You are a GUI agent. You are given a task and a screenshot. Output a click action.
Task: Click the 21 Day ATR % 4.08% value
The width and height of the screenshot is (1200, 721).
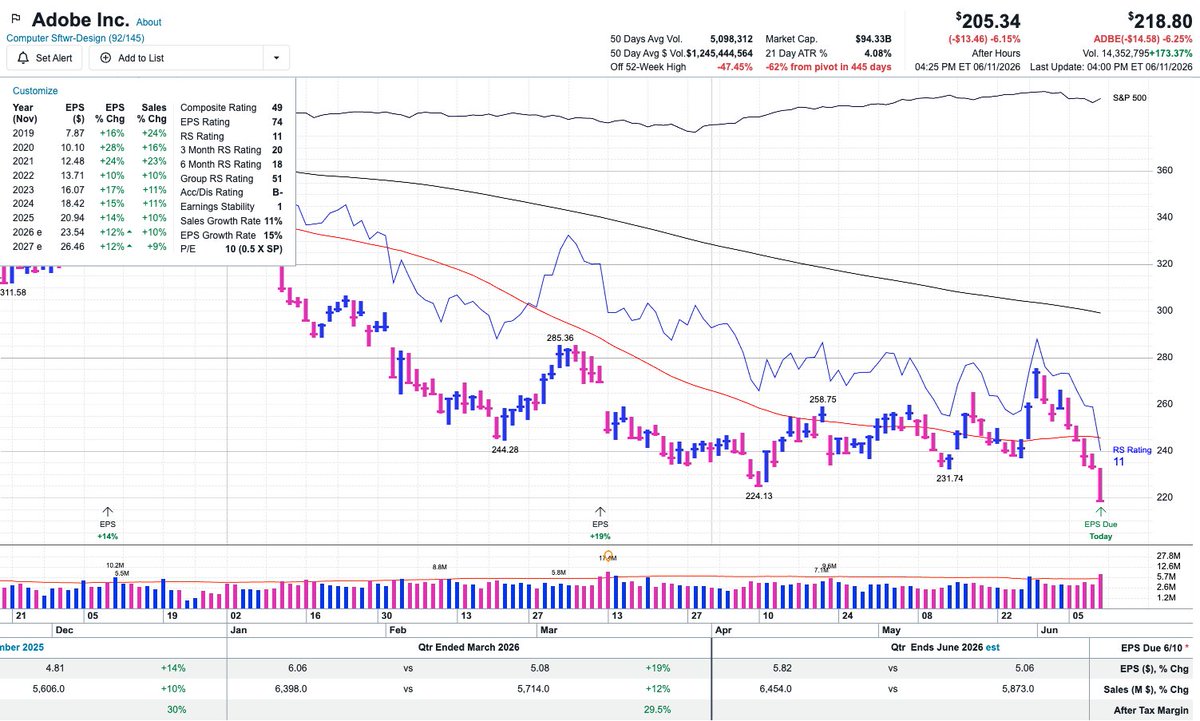click(878, 52)
